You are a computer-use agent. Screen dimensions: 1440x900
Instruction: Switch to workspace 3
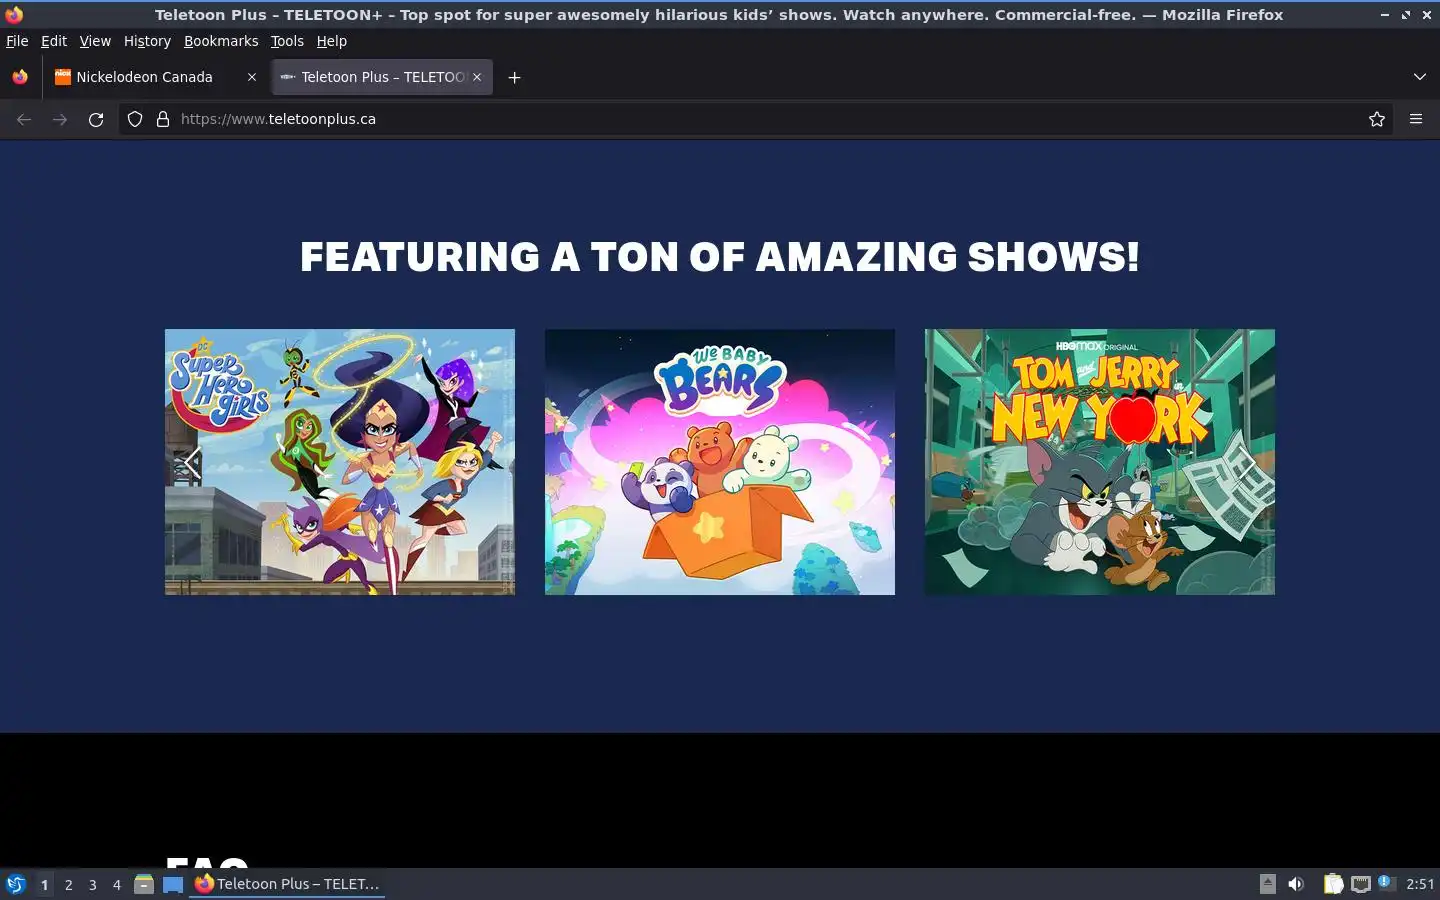pyautogui.click(x=92, y=884)
